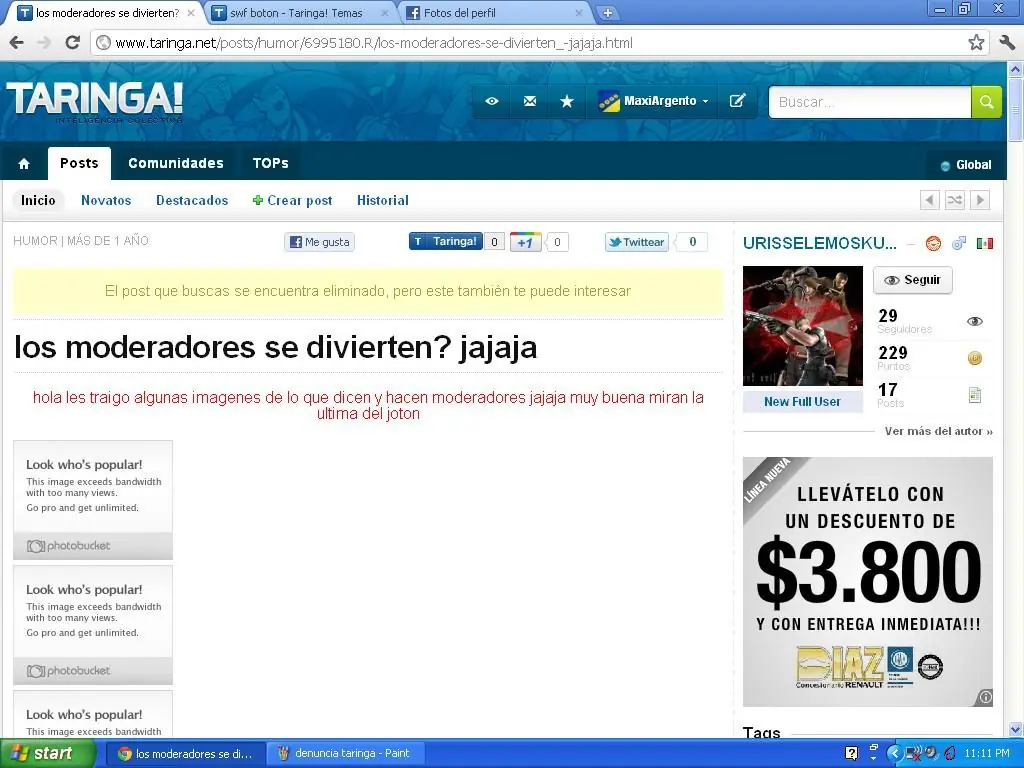Click the green search magnifier button
The width and height of the screenshot is (1024, 768).
coord(986,102)
